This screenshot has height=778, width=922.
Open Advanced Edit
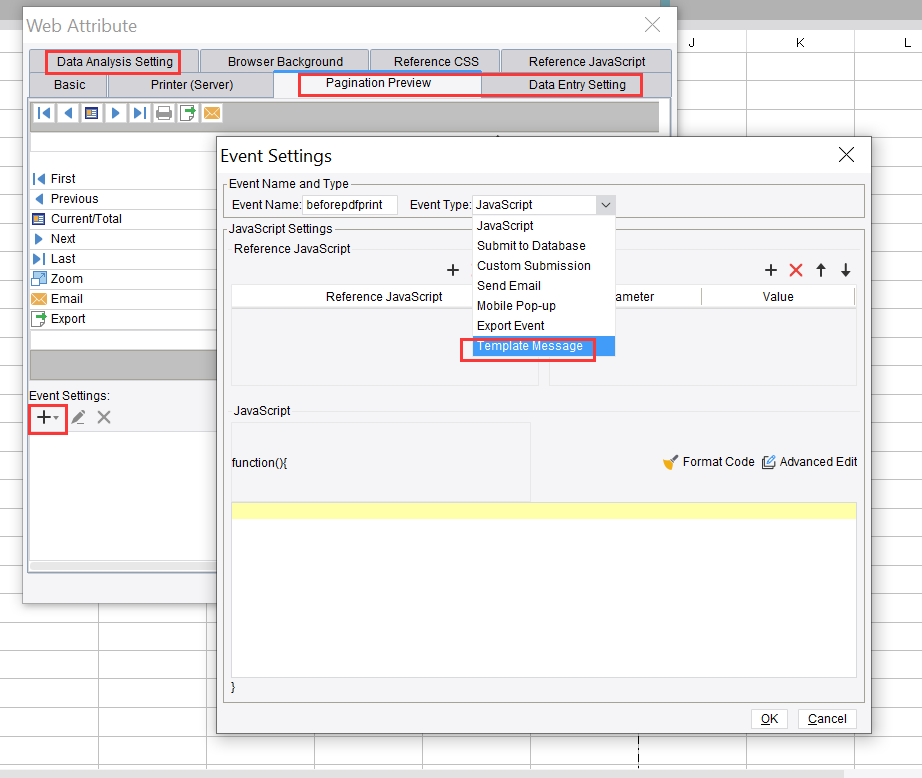[810, 462]
